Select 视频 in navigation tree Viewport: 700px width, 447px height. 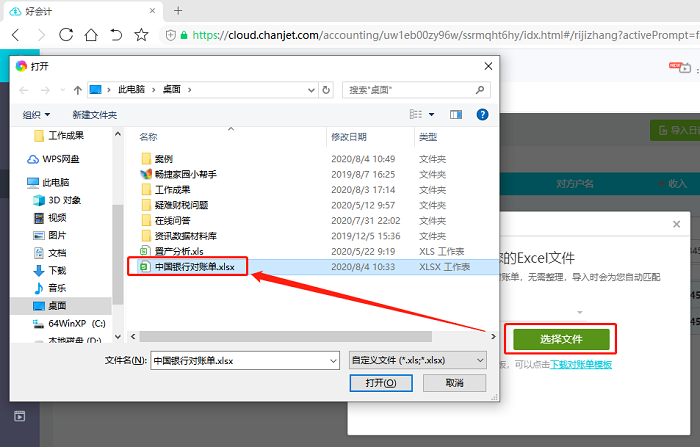(x=50, y=217)
